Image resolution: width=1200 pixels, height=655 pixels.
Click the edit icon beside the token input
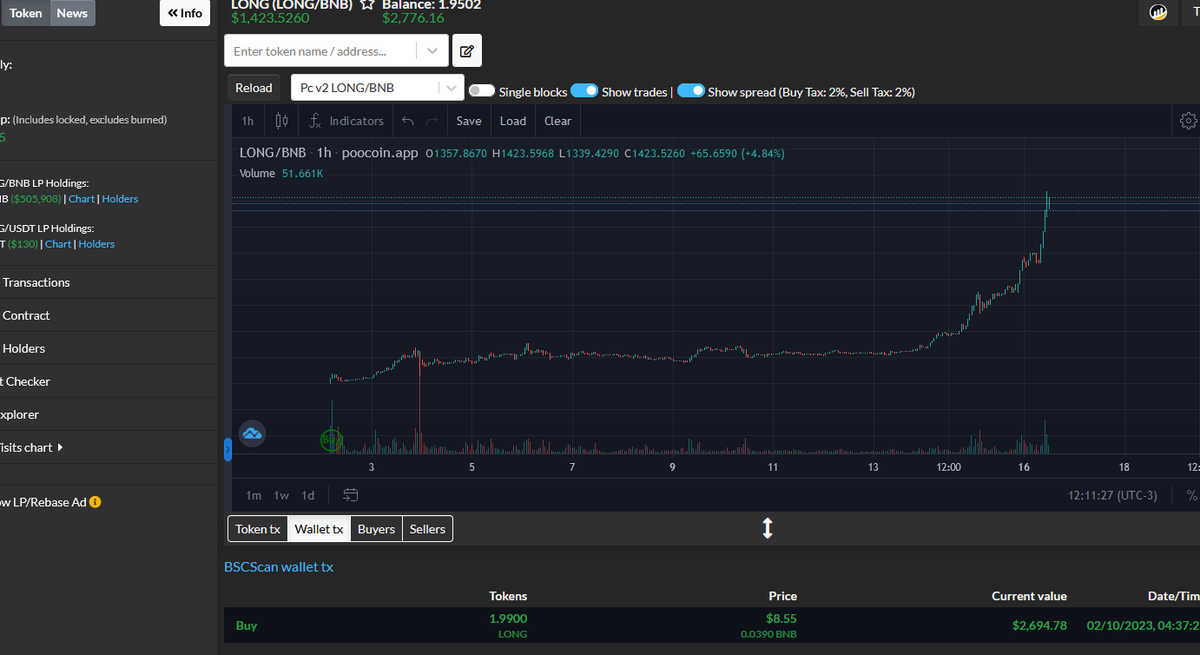(466, 50)
